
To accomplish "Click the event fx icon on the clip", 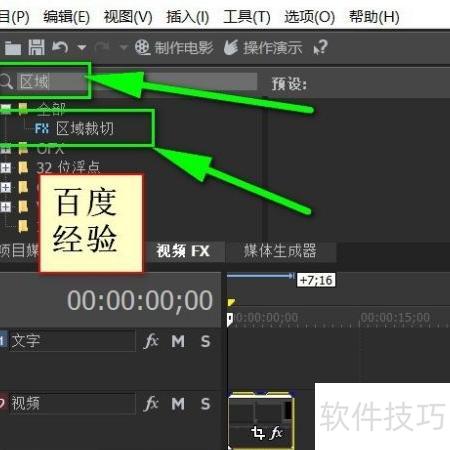I will coord(276,433).
